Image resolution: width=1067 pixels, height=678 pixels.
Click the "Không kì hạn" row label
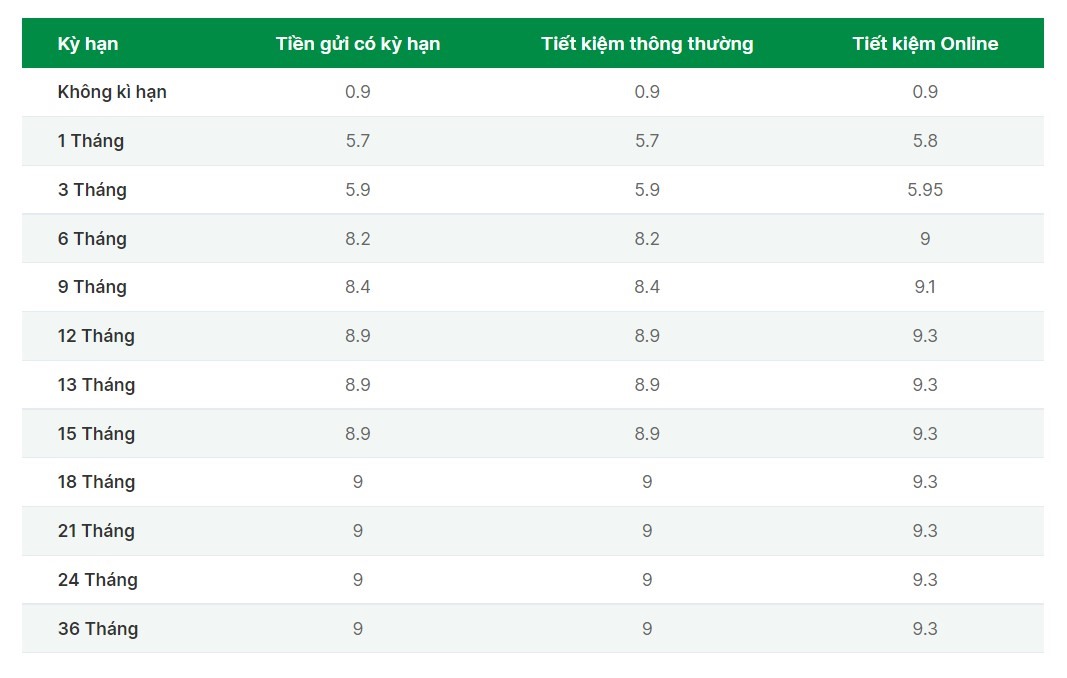pyautogui.click(x=112, y=92)
